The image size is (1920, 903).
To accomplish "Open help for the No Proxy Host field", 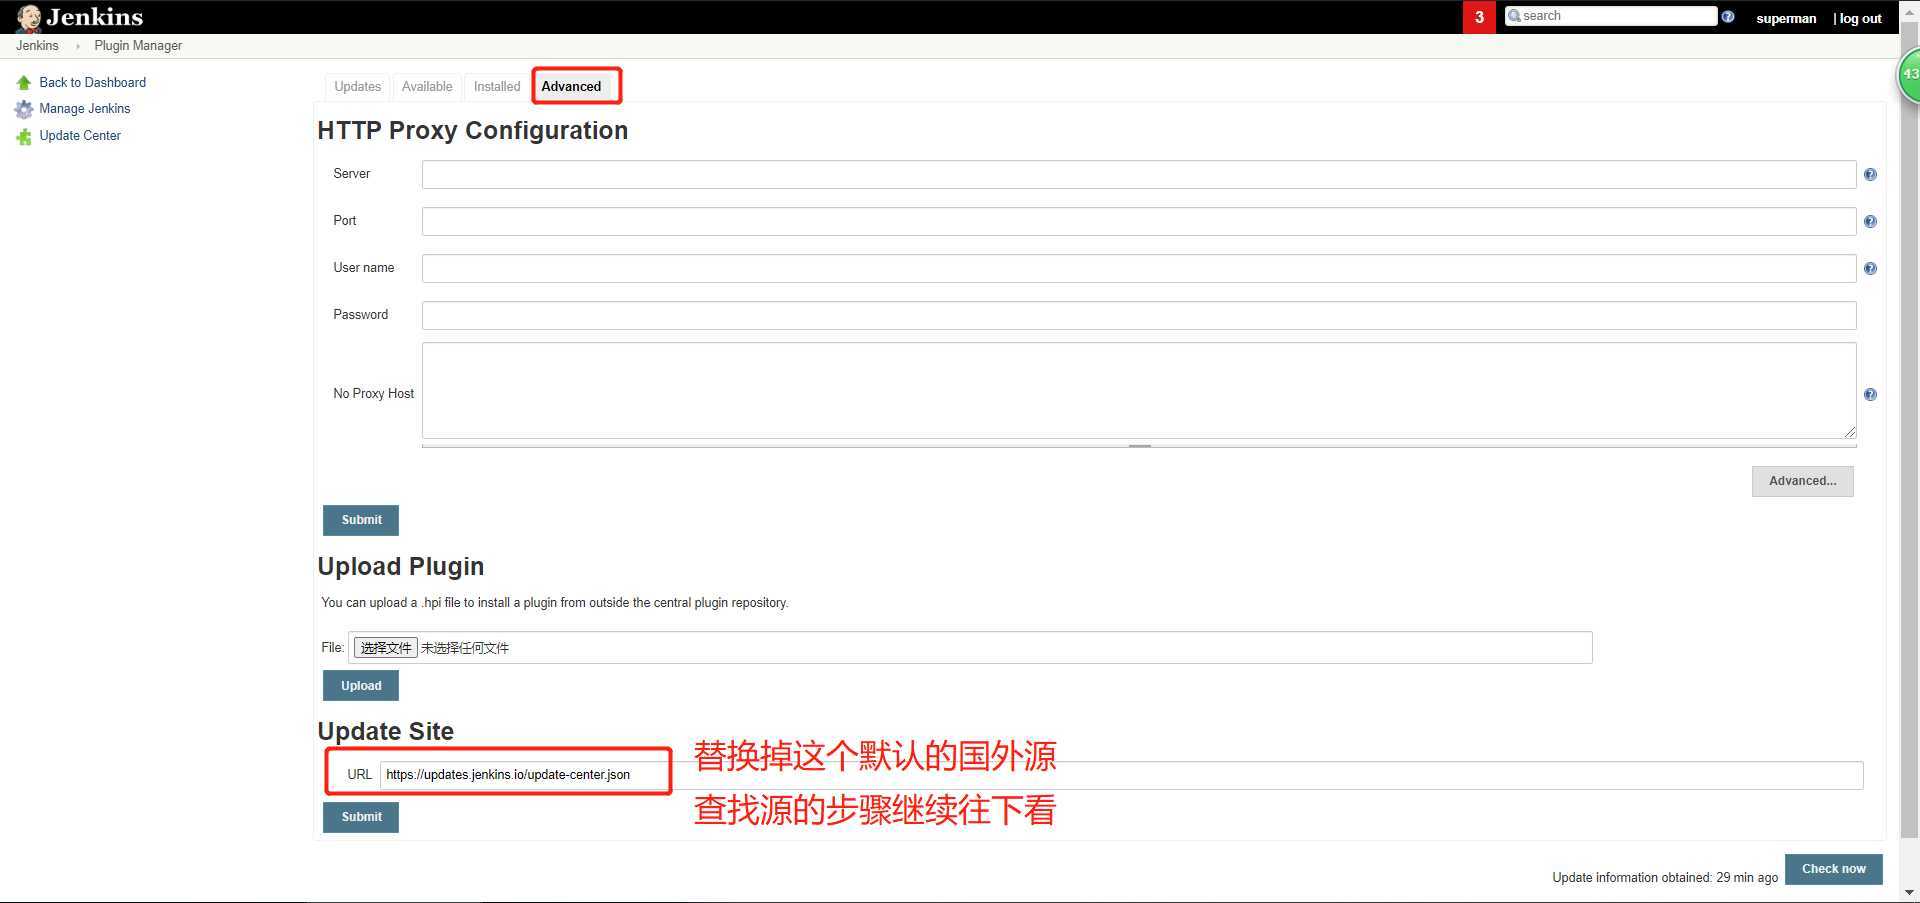I will [x=1870, y=395].
